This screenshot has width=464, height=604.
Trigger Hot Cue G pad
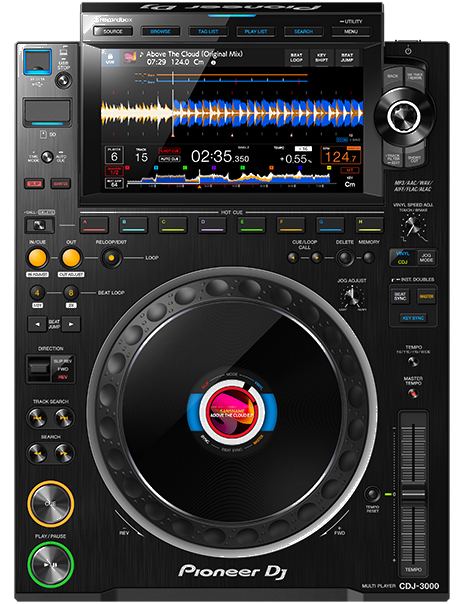tap(330, 225)
